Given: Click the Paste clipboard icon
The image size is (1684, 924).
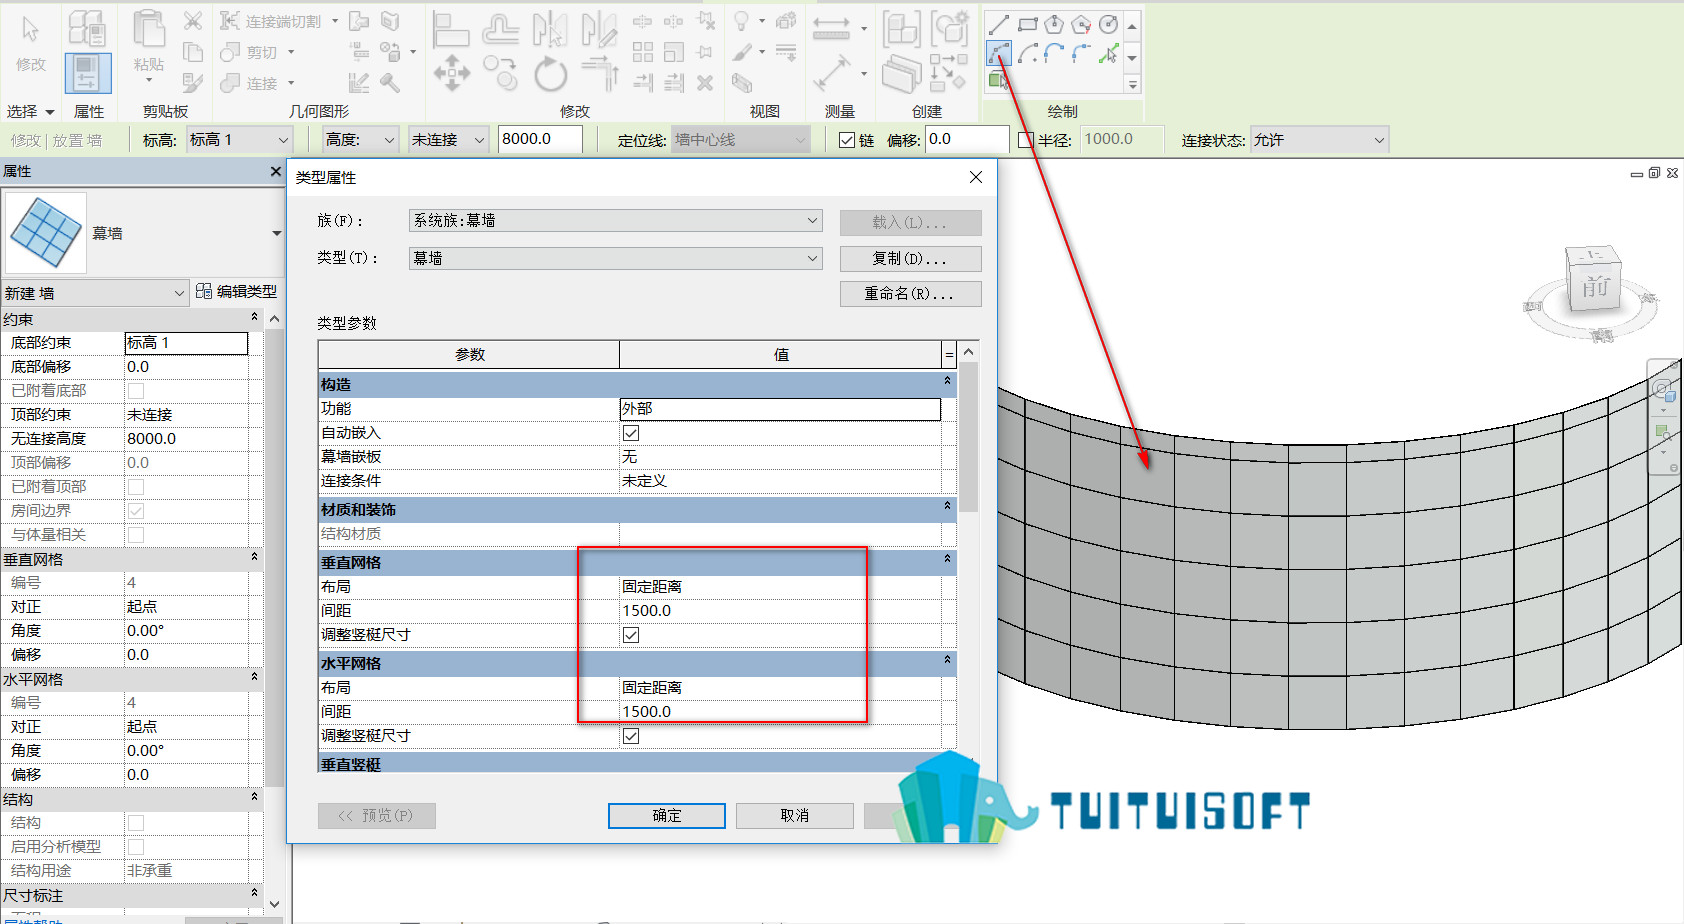Looking at the screenshot, I should (149, 30).
